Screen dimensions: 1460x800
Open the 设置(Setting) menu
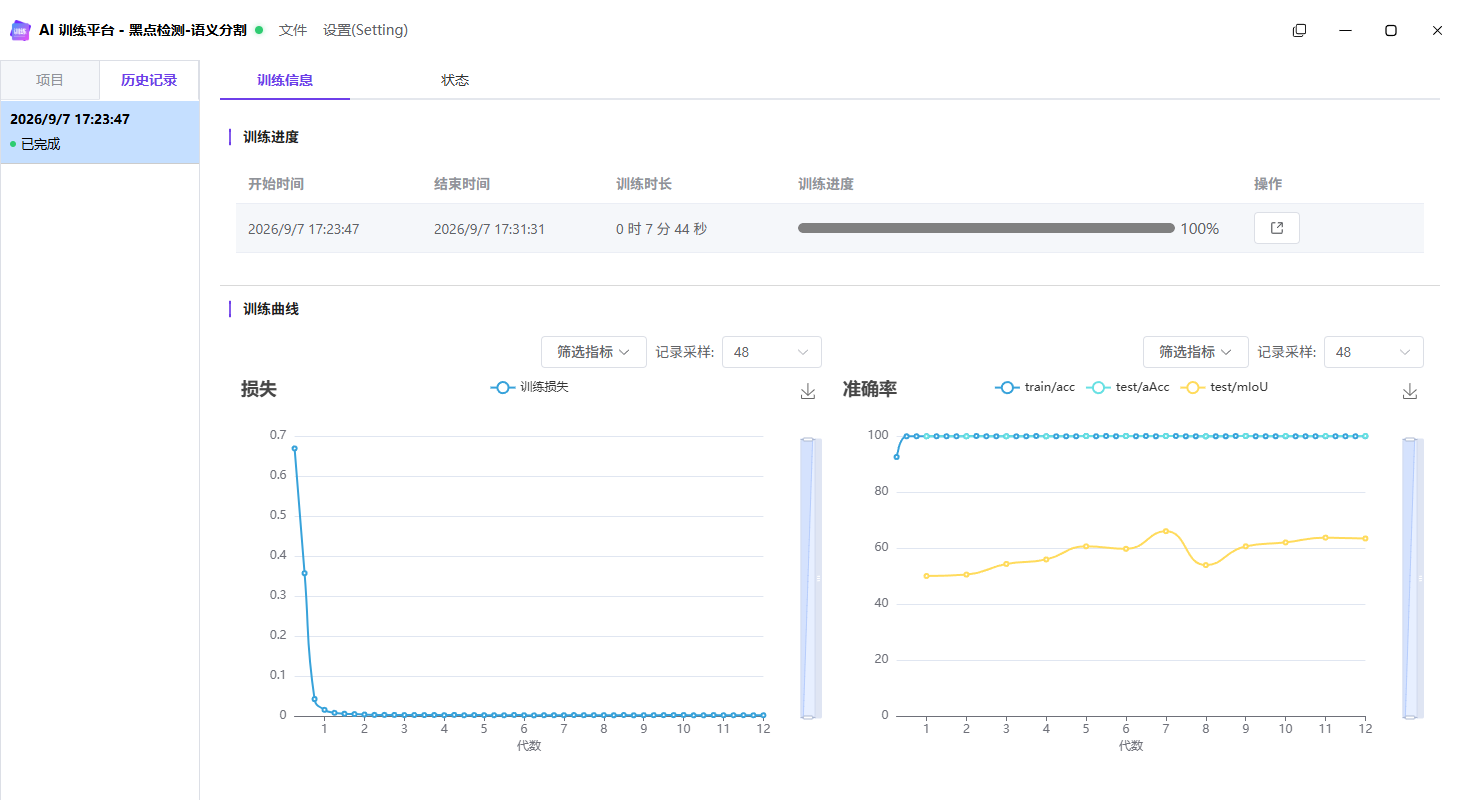click(x=365, y=30)
